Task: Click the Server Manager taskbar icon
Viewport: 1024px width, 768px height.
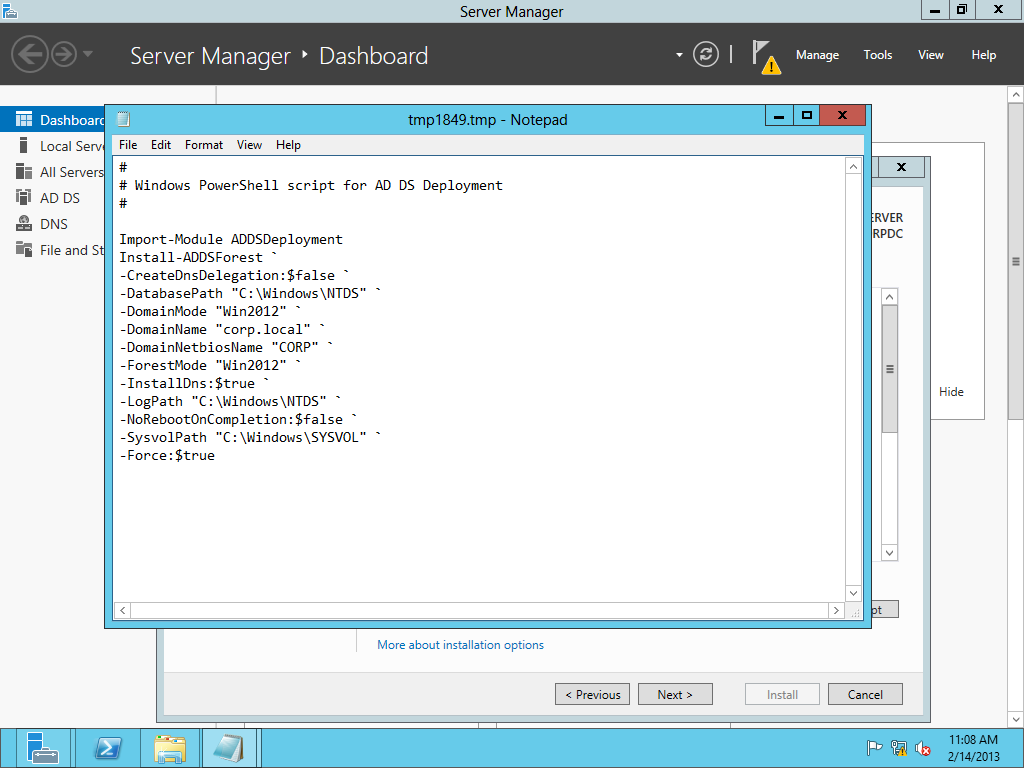Action: [42, 748]
